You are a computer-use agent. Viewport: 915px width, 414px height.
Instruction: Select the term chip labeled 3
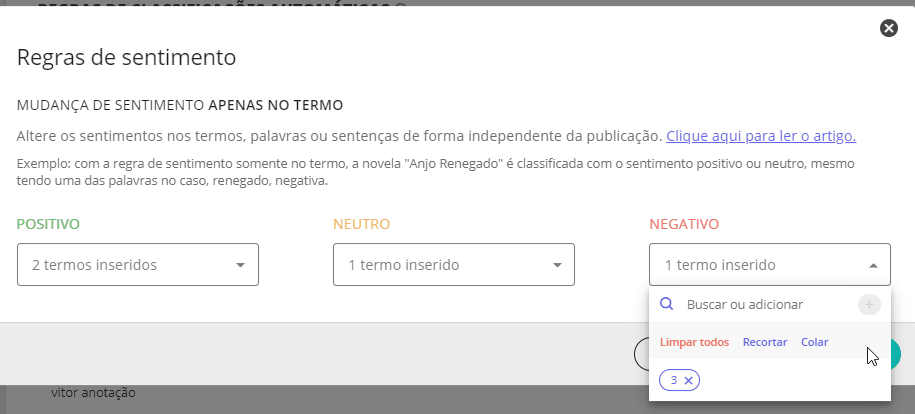point(673,381)
